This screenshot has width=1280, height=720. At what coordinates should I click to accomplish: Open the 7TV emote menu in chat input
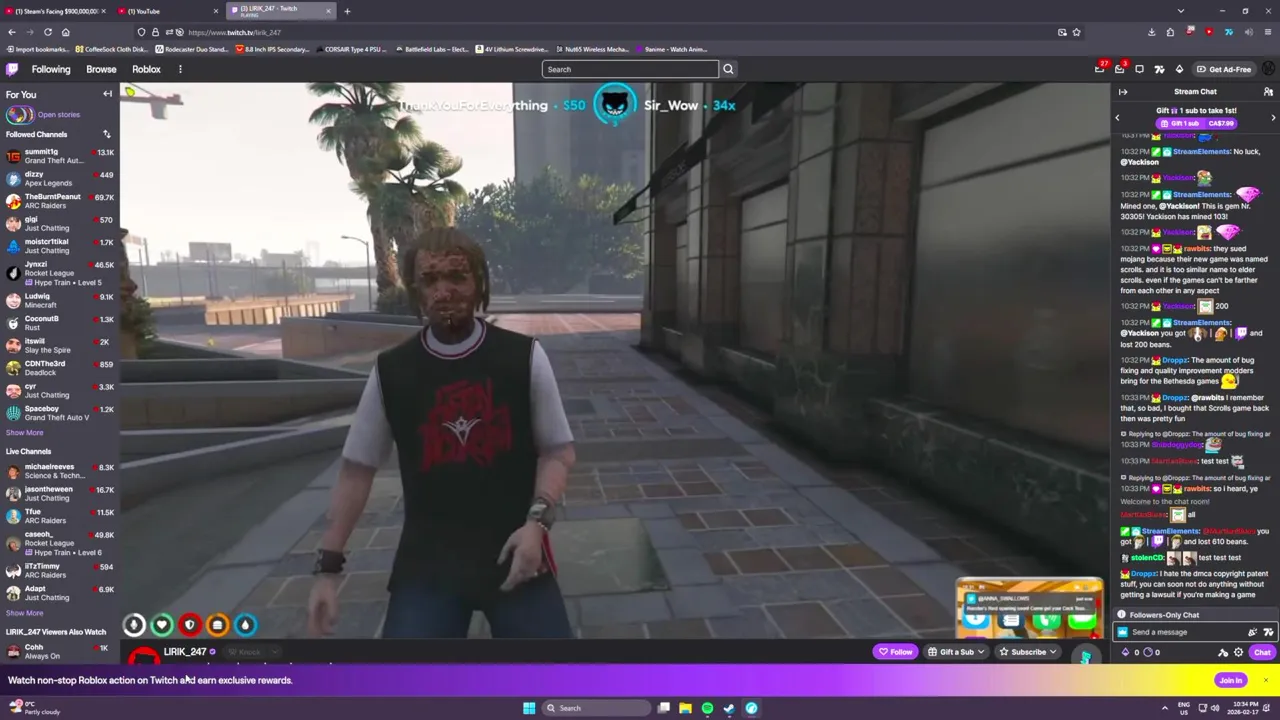pyautogui.click(x=1268, y=632)
